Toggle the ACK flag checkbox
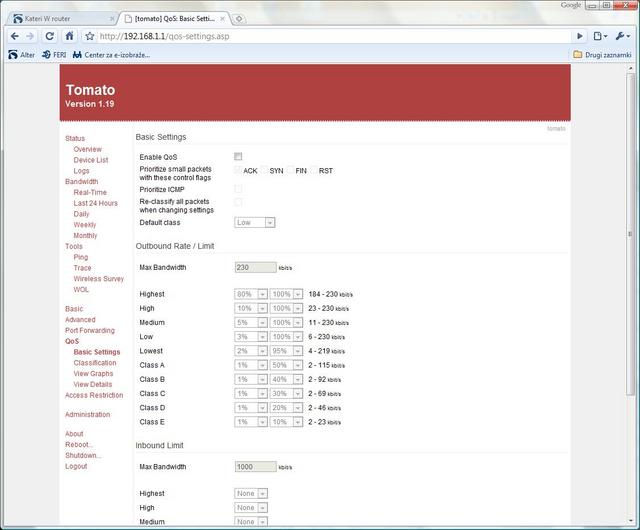This screenshot has width=640, height=530. [x=238, y=170]
